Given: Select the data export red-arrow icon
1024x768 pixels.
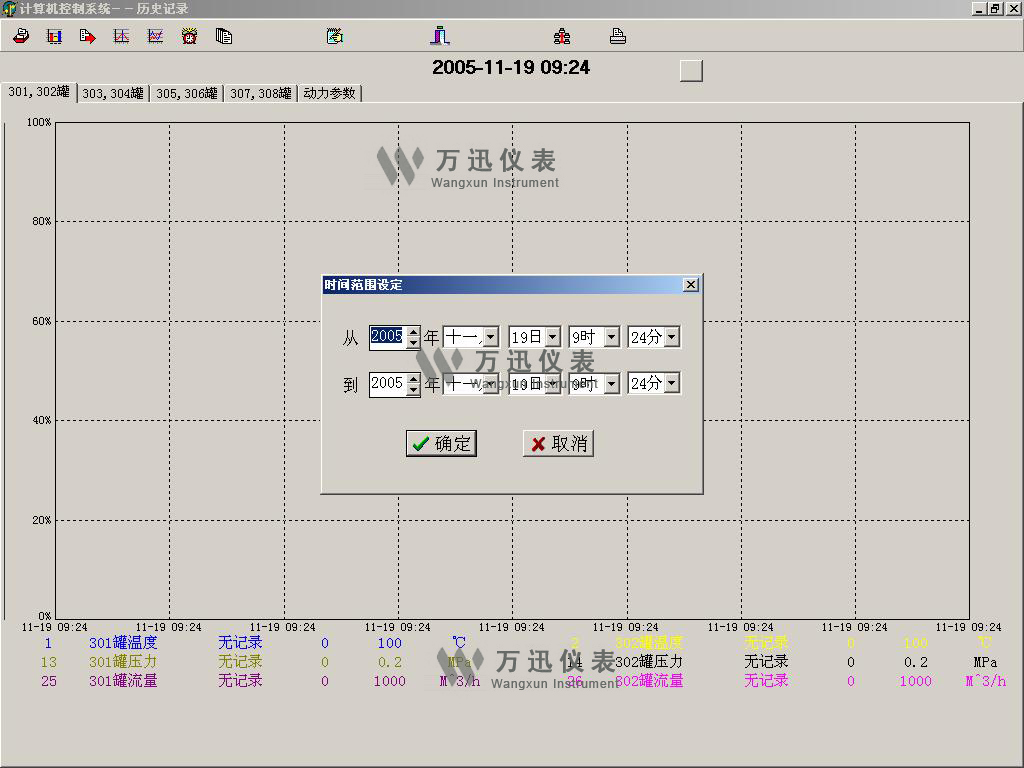Looking at the screenshot, I should coord(85,36).
